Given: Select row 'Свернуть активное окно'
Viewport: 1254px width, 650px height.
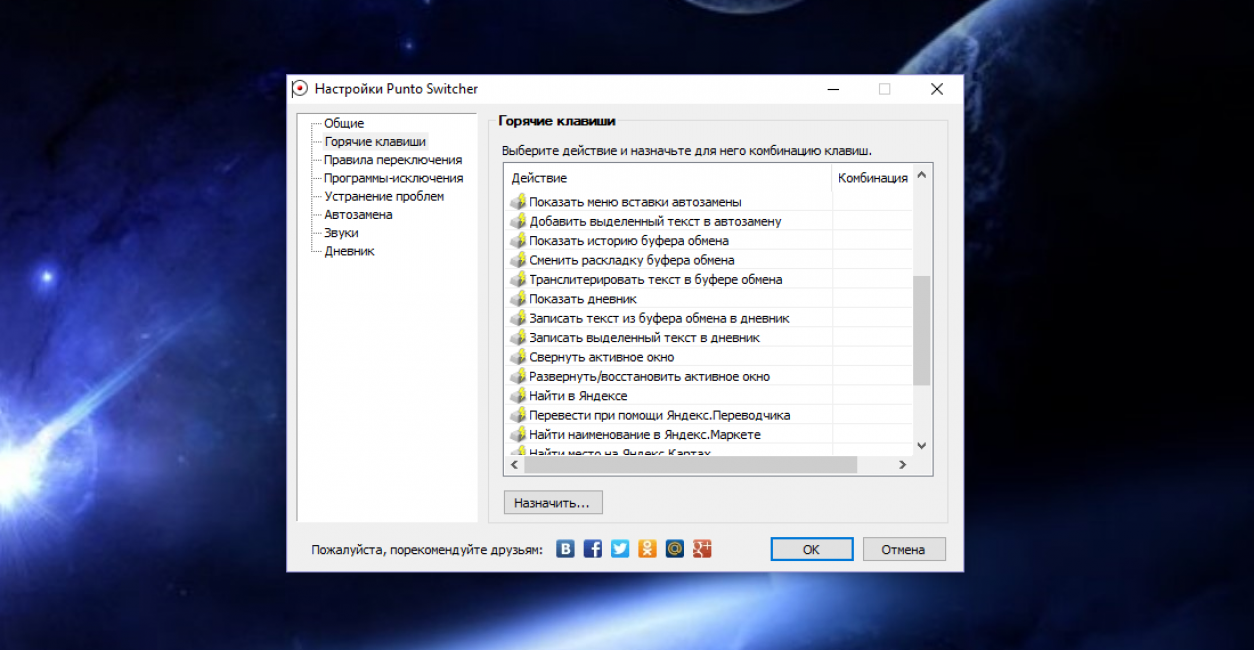Looking at the screenshot, I should [x=708, y=357].
